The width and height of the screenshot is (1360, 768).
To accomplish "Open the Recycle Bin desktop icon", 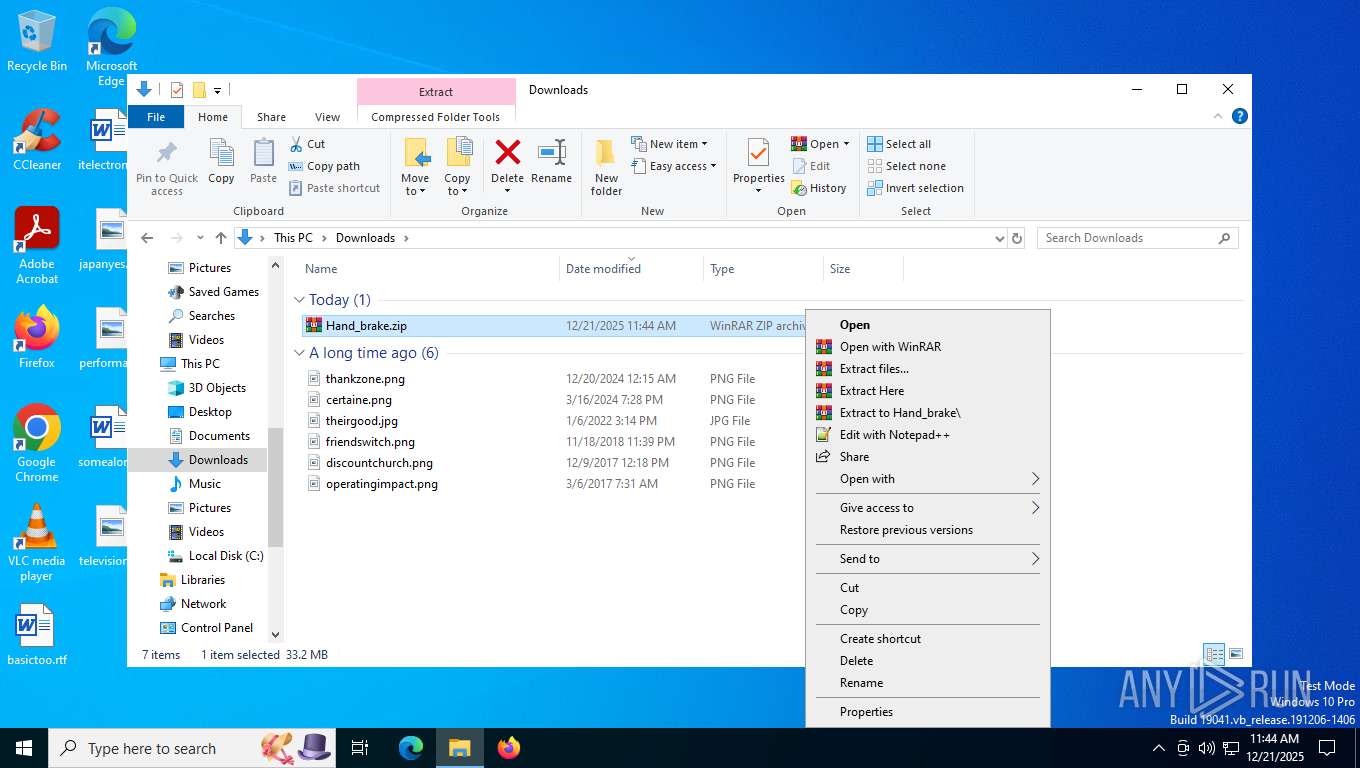I will (x=37, y=41).
